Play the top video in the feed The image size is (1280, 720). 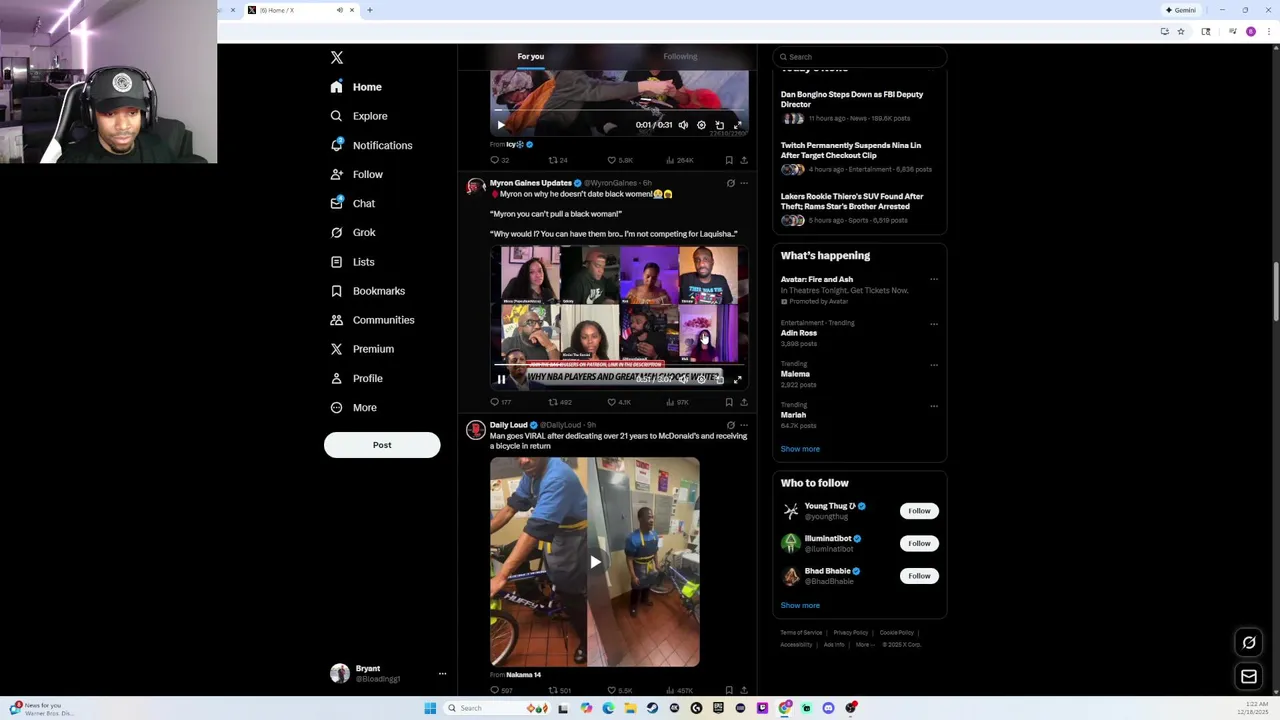[501, 125]
